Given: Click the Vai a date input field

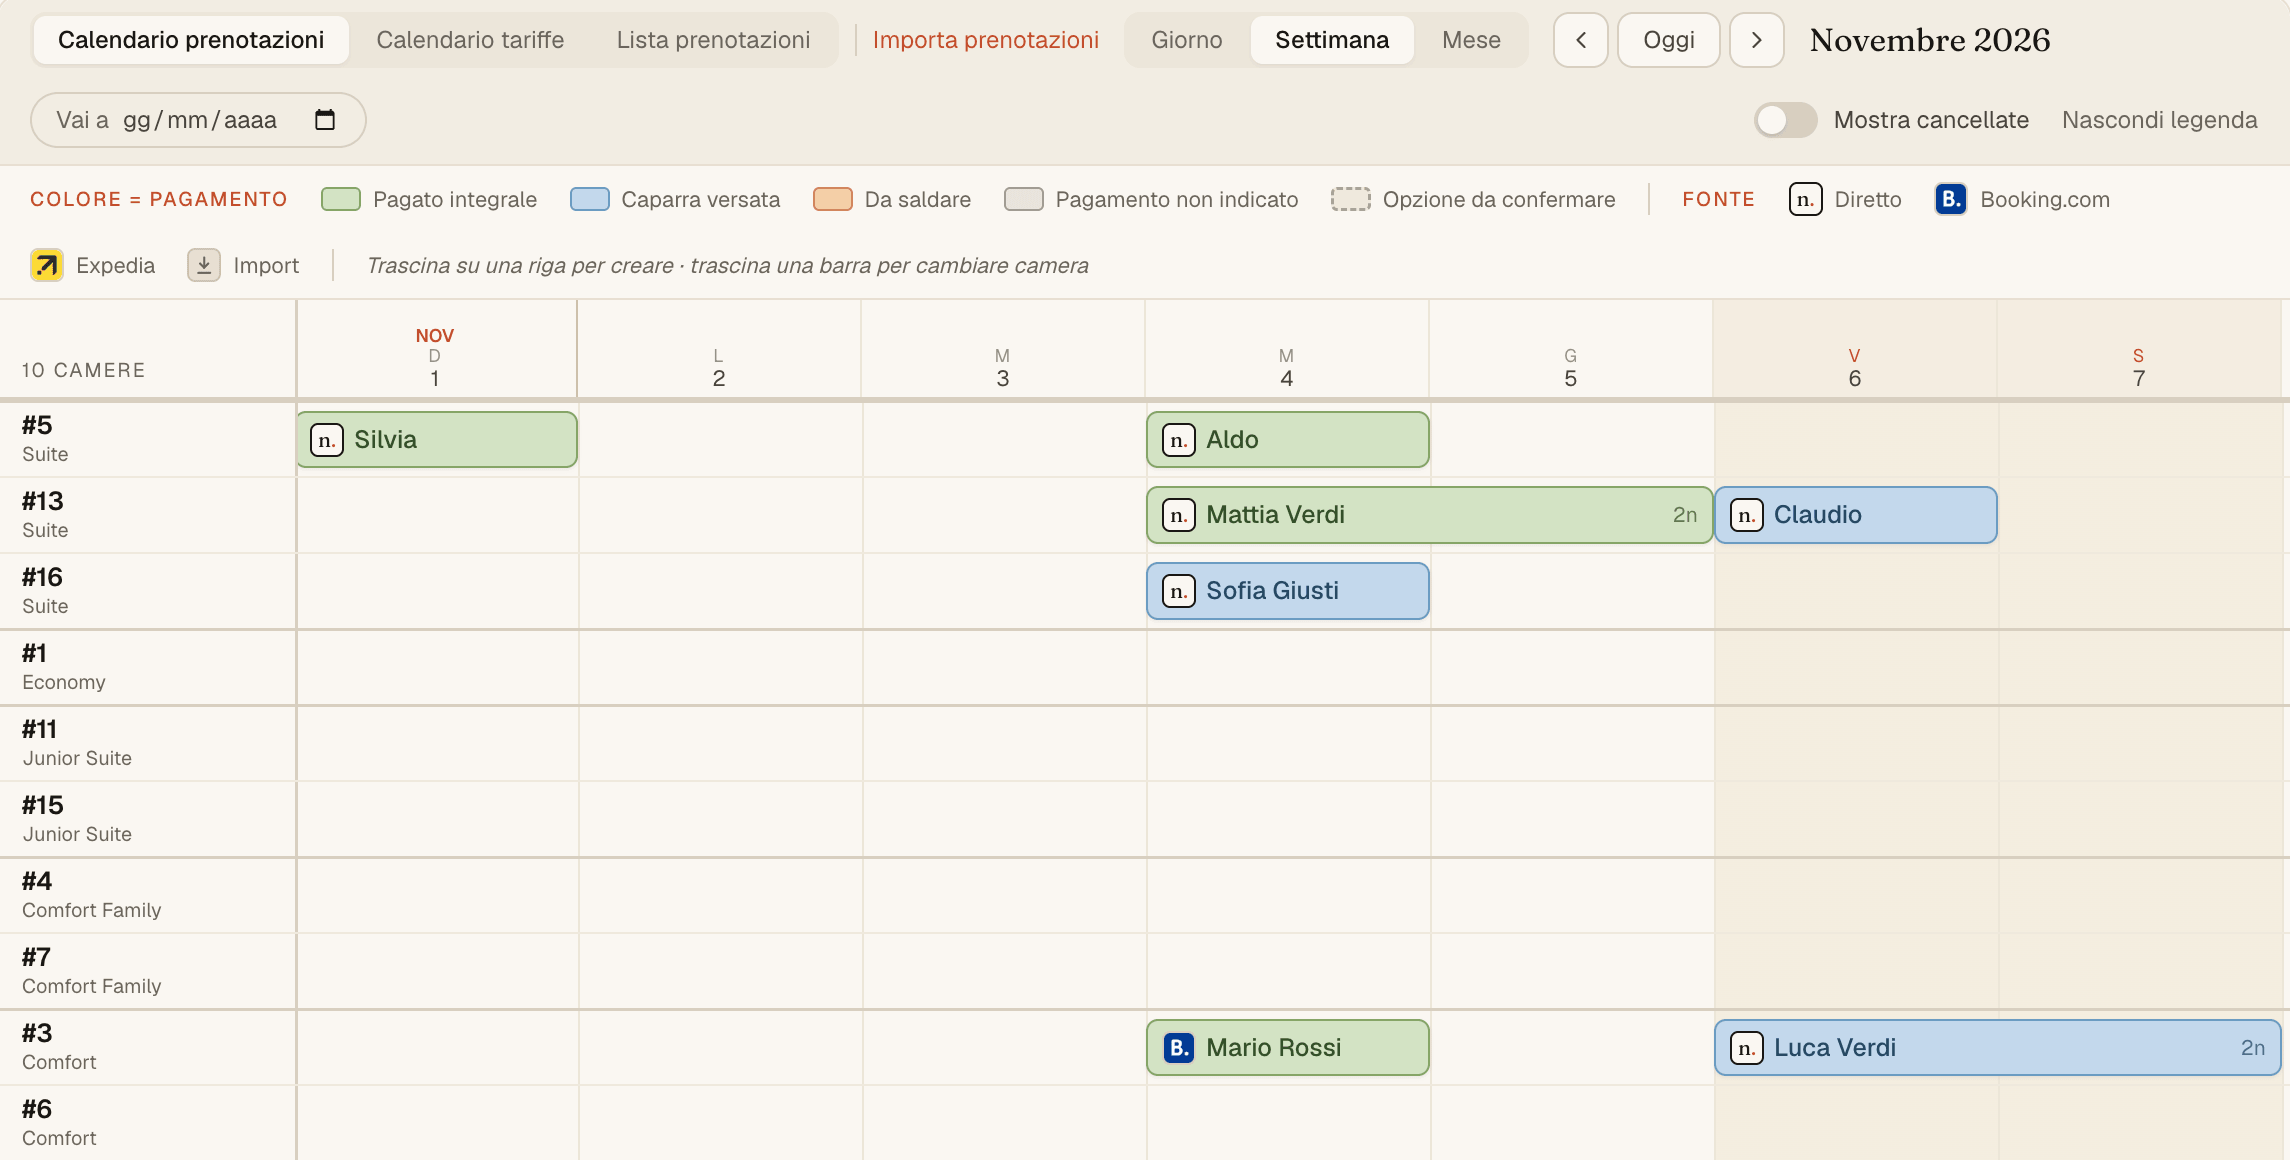Looking at the screenshot, I should click(x=198, y=120).
